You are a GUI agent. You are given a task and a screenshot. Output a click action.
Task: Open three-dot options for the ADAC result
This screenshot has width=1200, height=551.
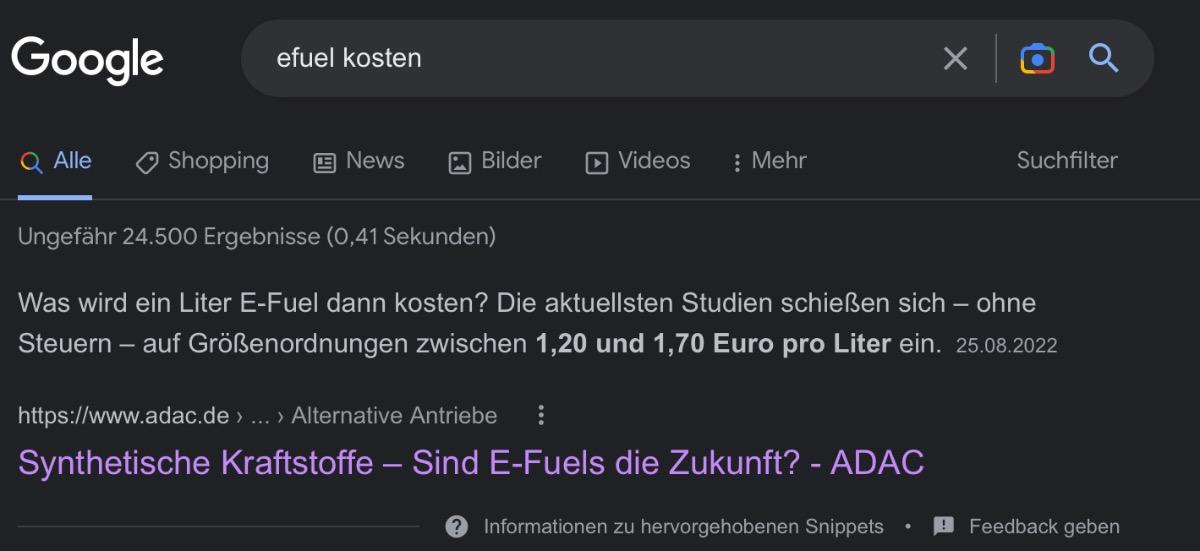(x=541, y=415)
